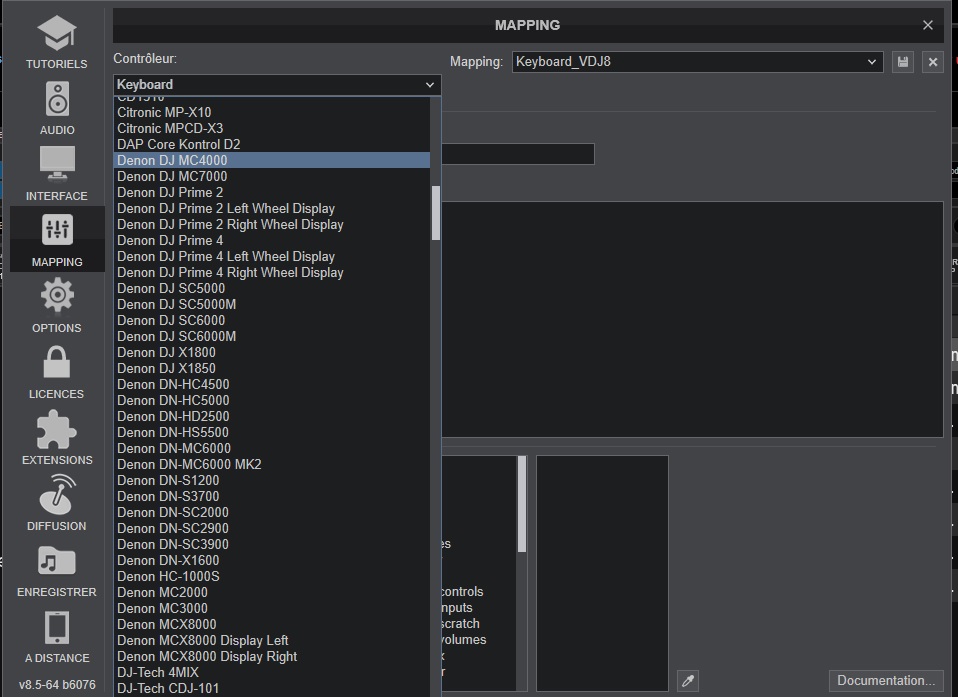Select Denon DN-SC3900 entry
This screenshot has height=697, width=958.
click(272, 544)
